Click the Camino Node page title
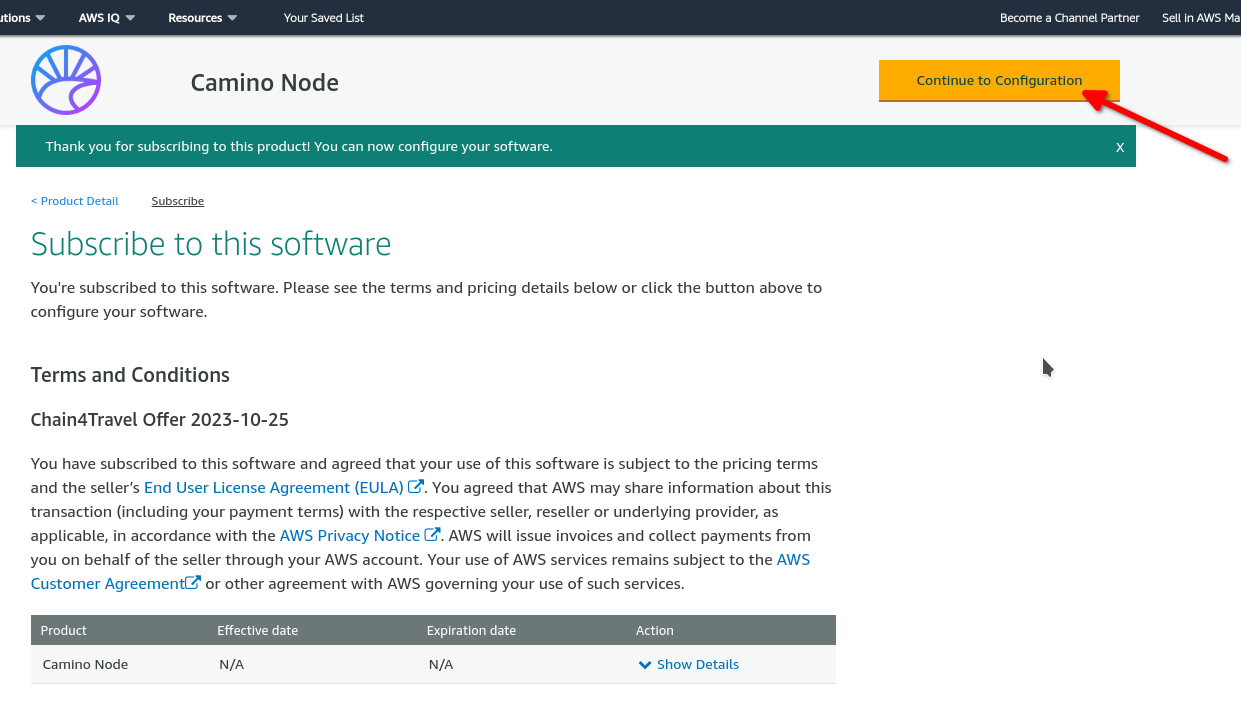 point(265,83)
